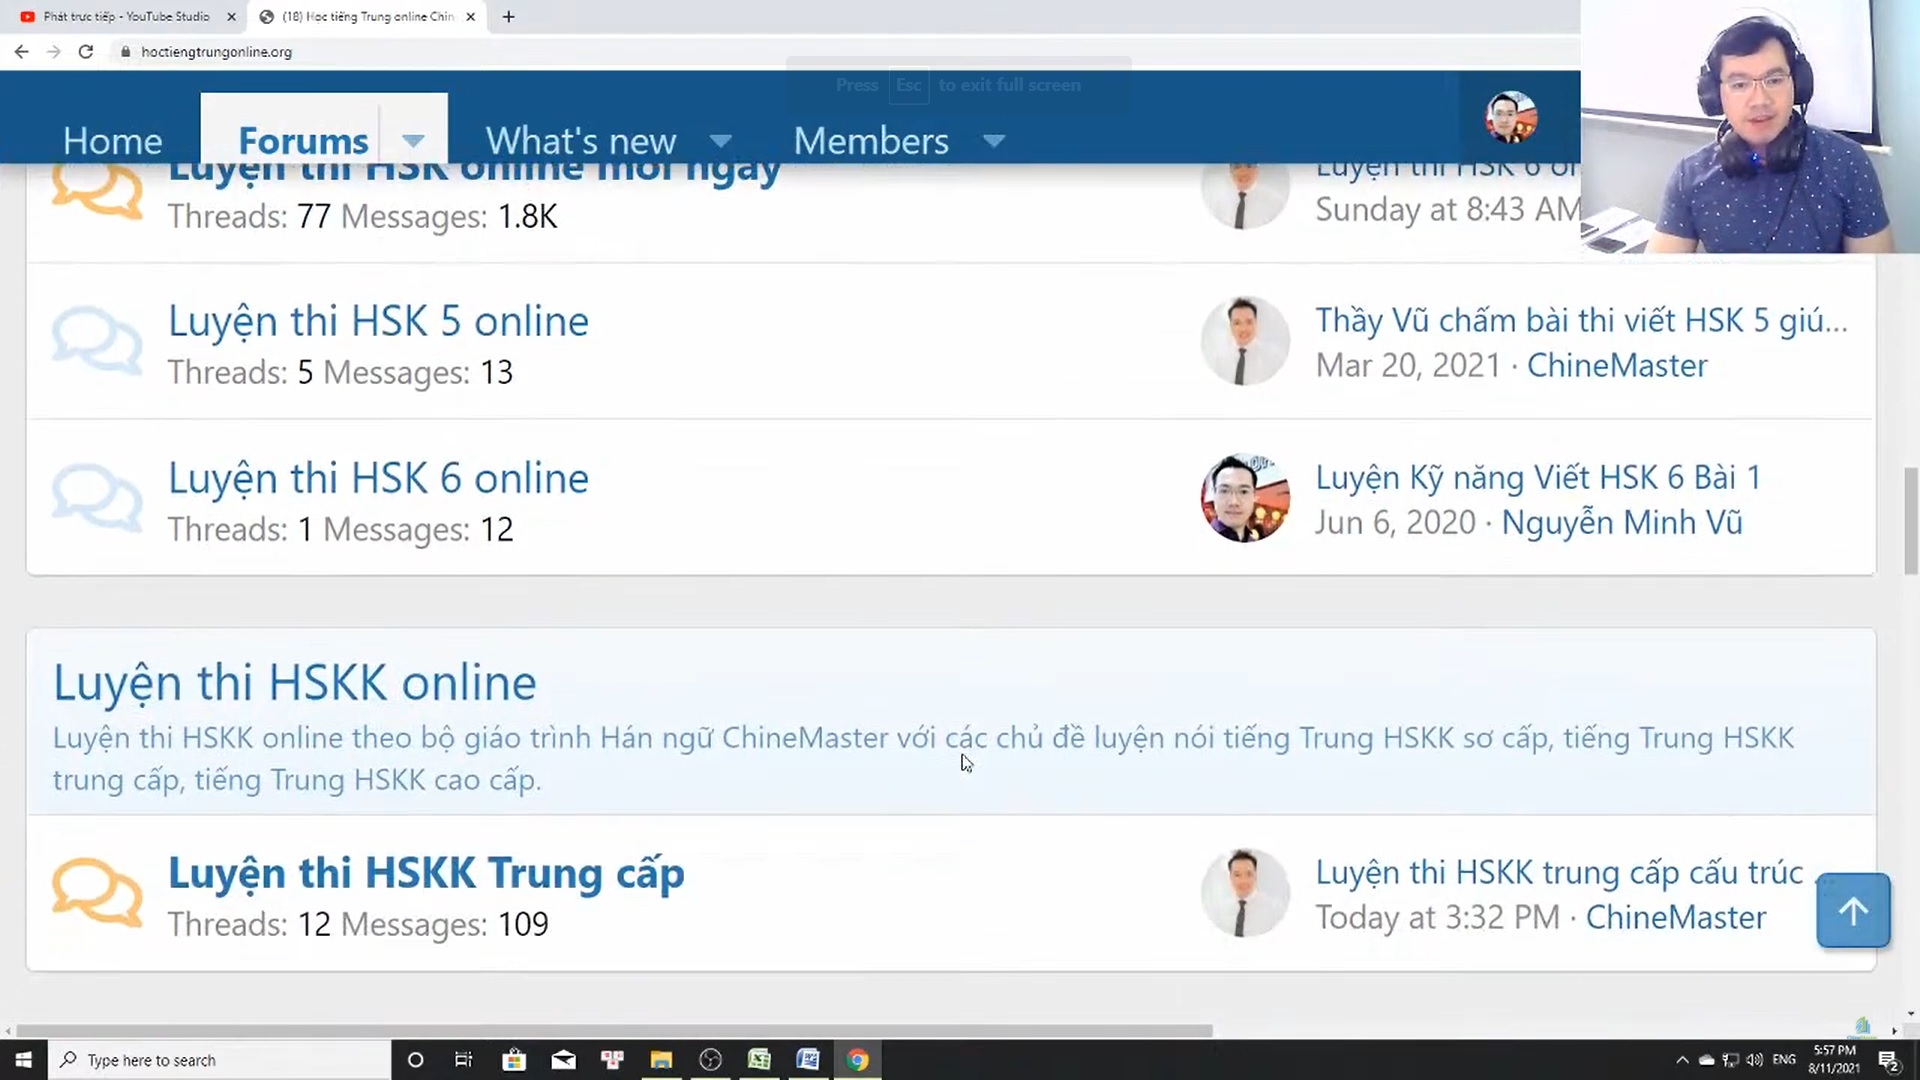Image resolution: width=1920 pixels, height=1080 pixels.
Task: Open Nguyễn Minh Vũ's avatar thumbnail
Action: tap(1244, 498)
